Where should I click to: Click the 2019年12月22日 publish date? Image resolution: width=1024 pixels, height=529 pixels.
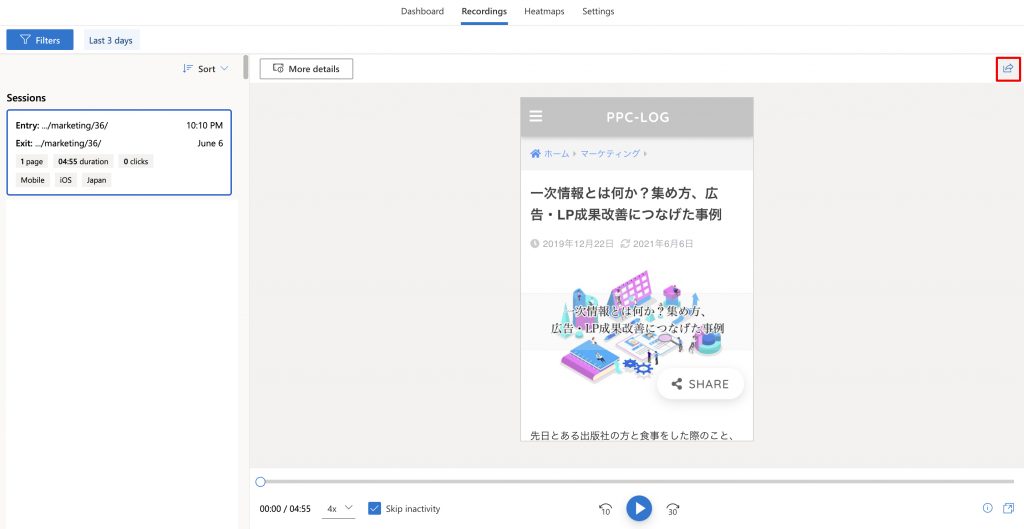pyautogui.click(x=578, y=244)
